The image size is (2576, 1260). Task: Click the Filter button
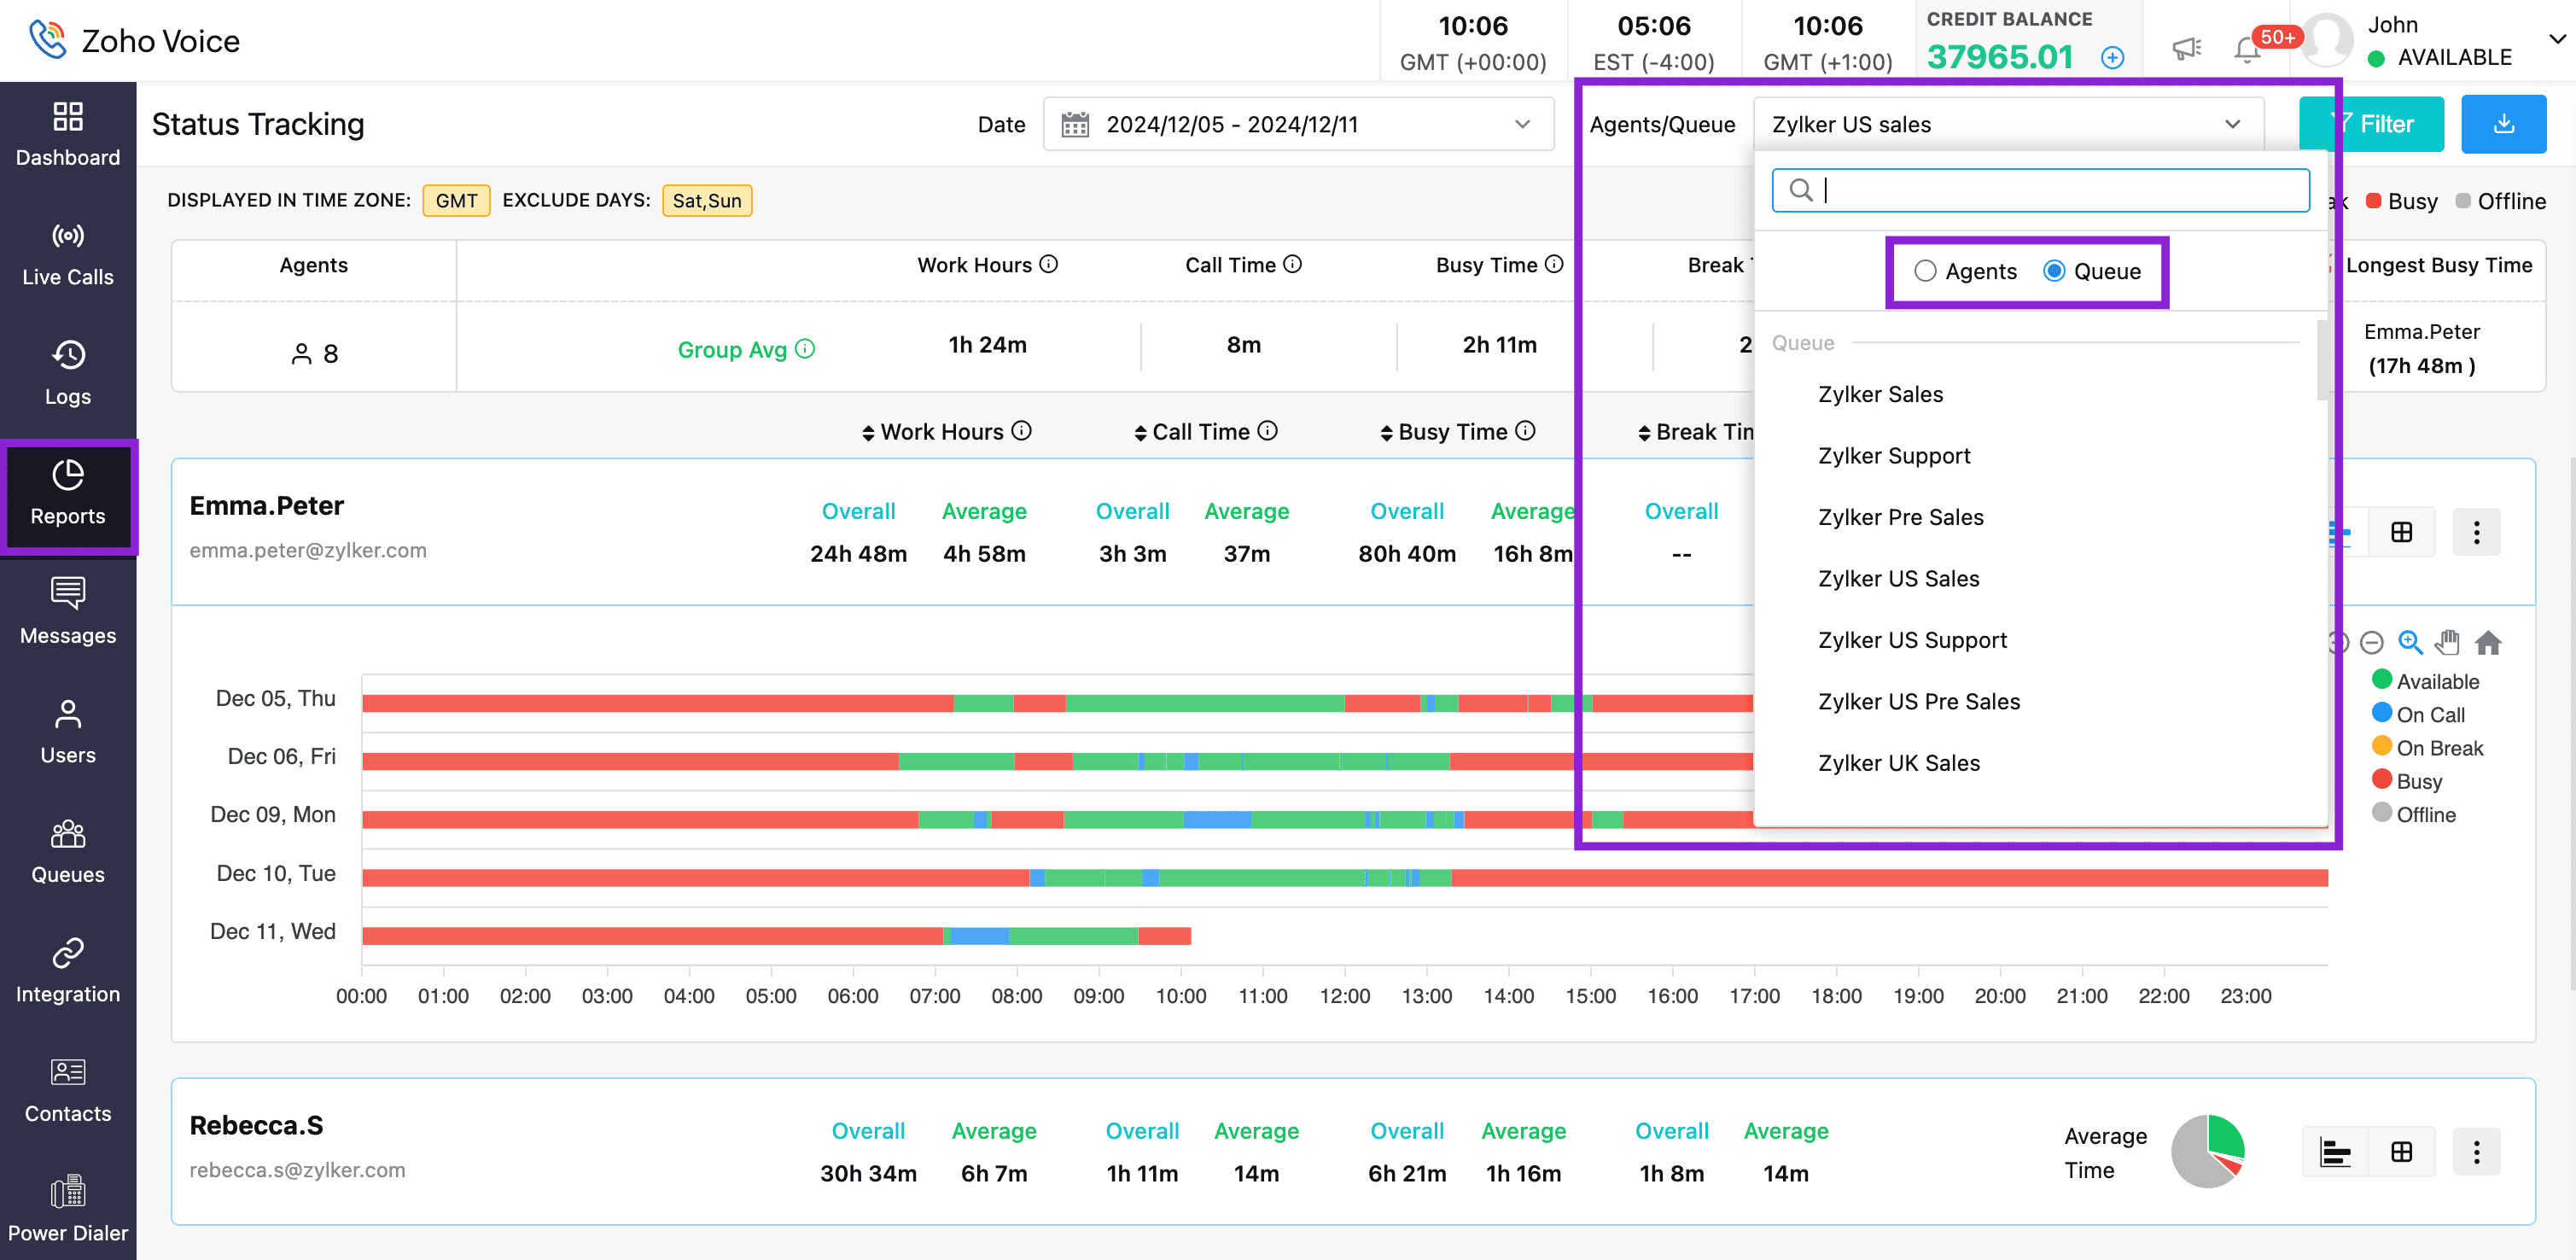coord(2371,124)
